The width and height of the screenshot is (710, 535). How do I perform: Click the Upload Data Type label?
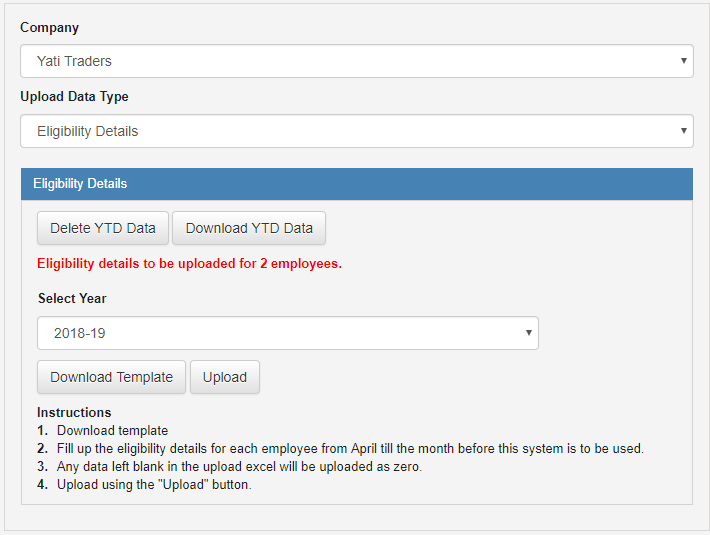(x=74, y=97)
